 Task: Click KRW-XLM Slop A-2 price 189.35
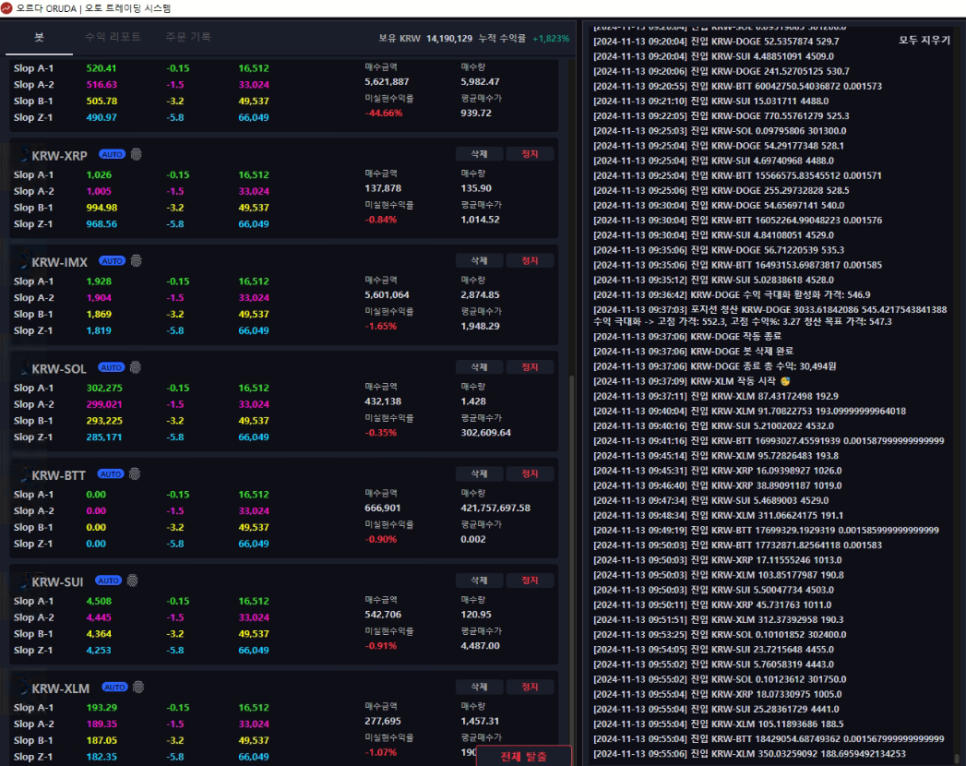click(x=102, y=724)
